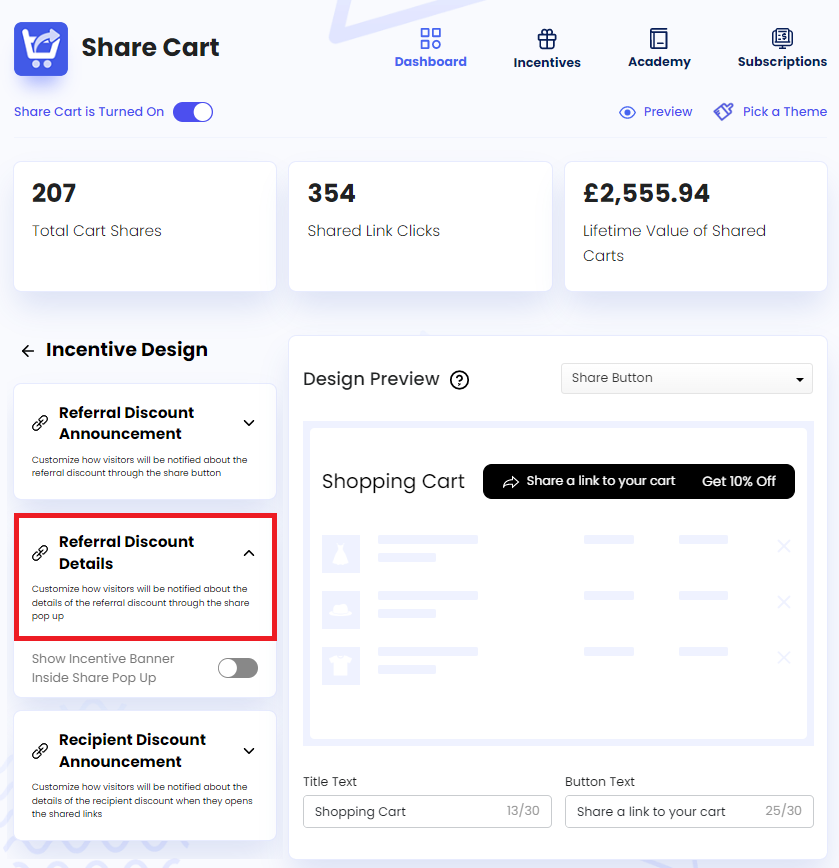The width and height of the screenshot is (839, 868).
Task: Expand the Referral Discount Announcement section
Action: click(x=249, y=423)
